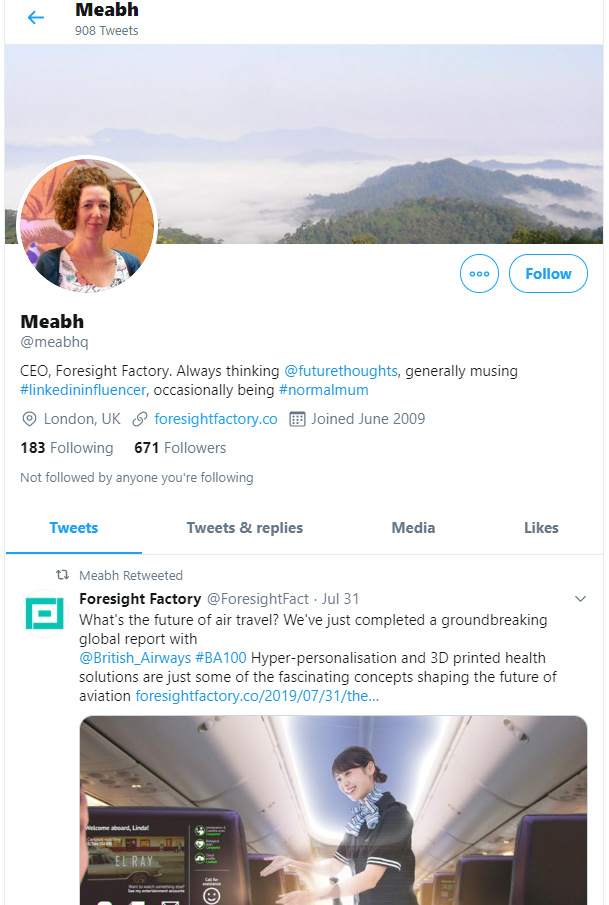This screenshot has width=609, height=905.
Task: Click the calendar icon next to the join date
Action: (x=297, y=419)
